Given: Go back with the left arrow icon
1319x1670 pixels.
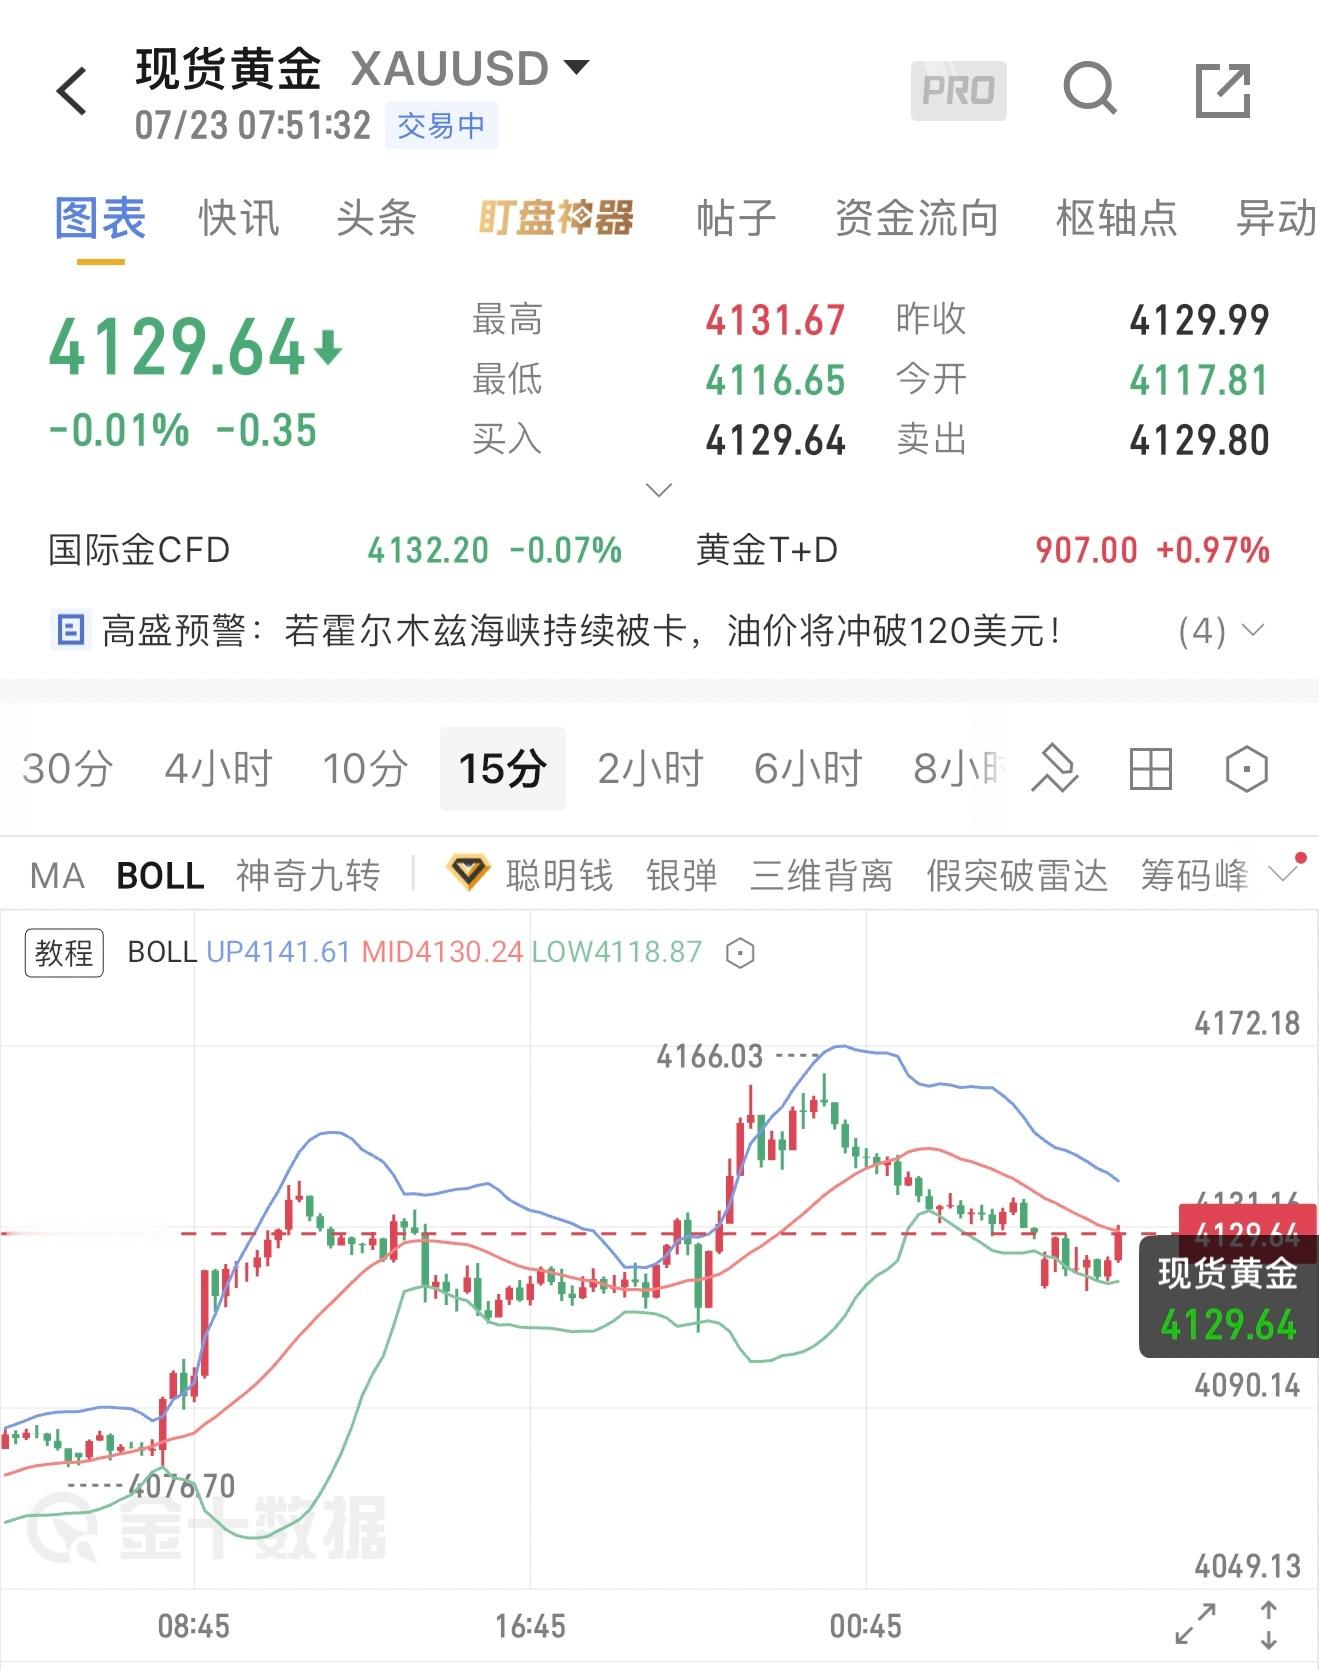Looking at the screenshot, I should point(72,92).
